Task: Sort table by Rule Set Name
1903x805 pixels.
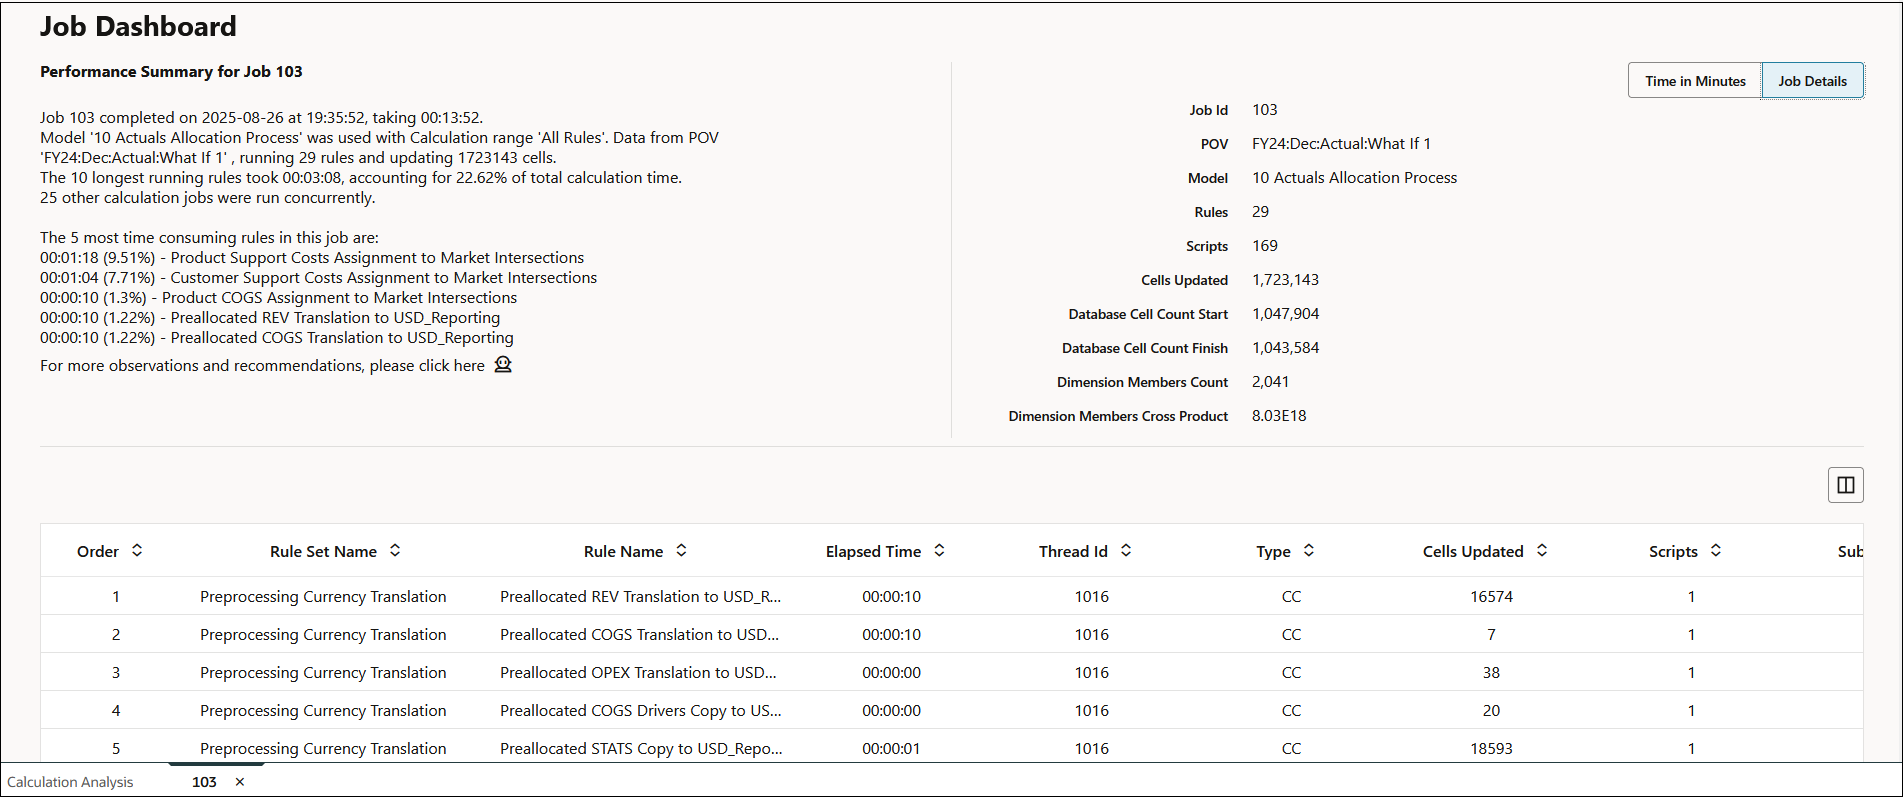Action: click(x=395, y=551)
